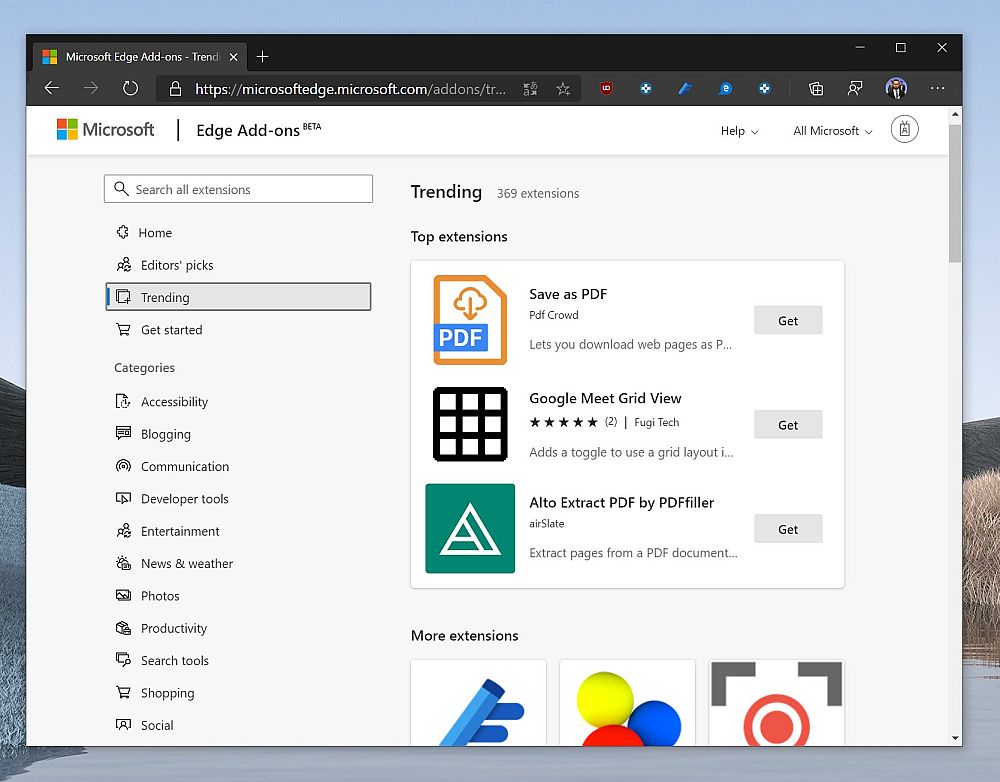The height and width of the screenshot is (782, 1000).
Task: Click the translate page icon in address bar
Action: [x=530, y=89]
